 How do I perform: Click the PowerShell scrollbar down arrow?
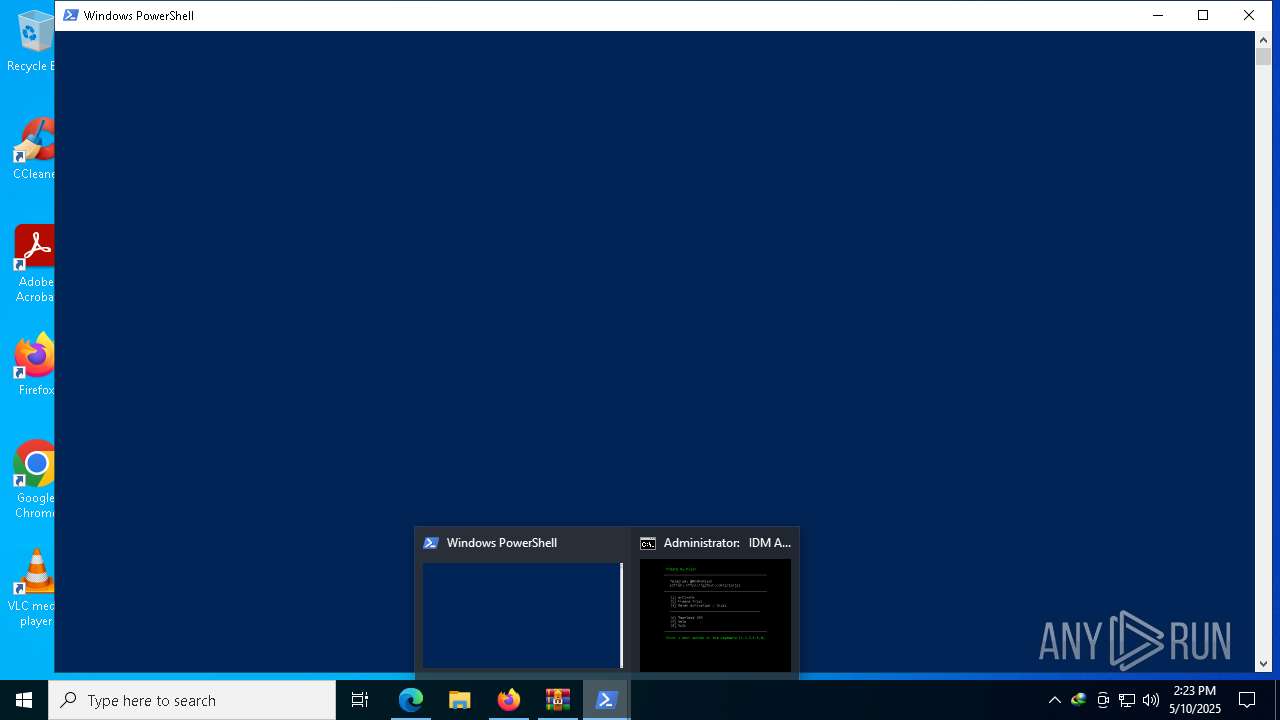coord(1263,663)
